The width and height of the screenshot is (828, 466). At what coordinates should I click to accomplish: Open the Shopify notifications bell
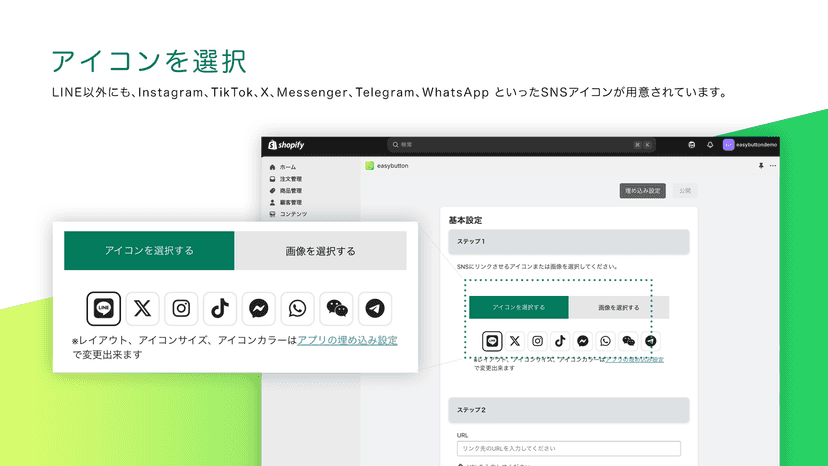point(710,145)
